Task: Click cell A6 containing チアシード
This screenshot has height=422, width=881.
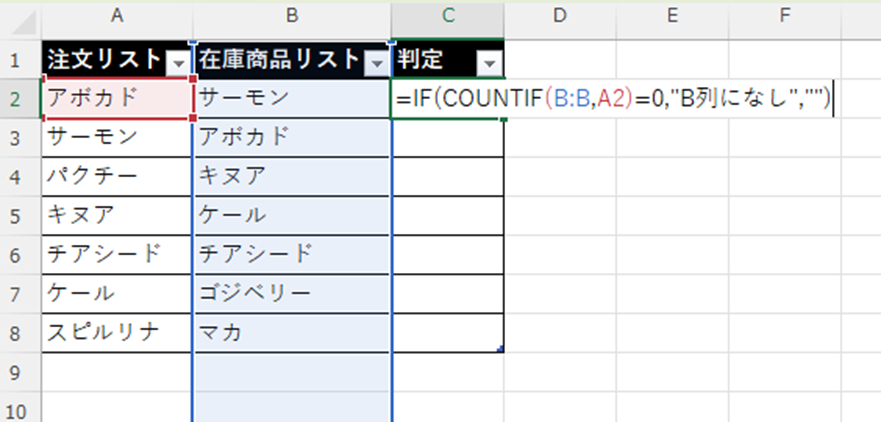Action: (117, 254)
